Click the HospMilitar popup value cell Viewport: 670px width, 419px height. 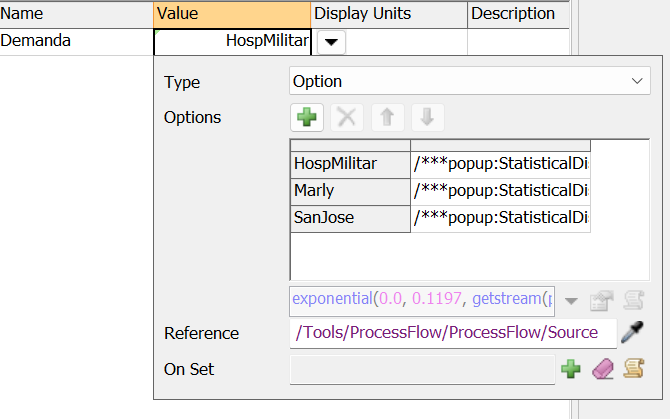[x=500, y=164]
